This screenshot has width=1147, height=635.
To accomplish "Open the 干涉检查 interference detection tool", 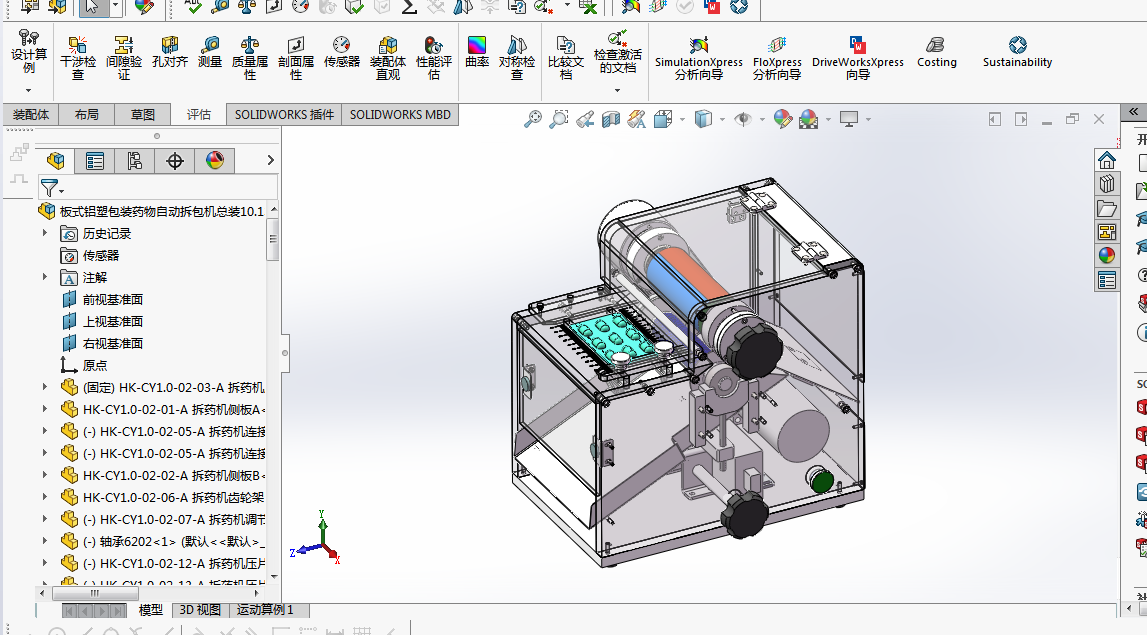I will (78, 58).
